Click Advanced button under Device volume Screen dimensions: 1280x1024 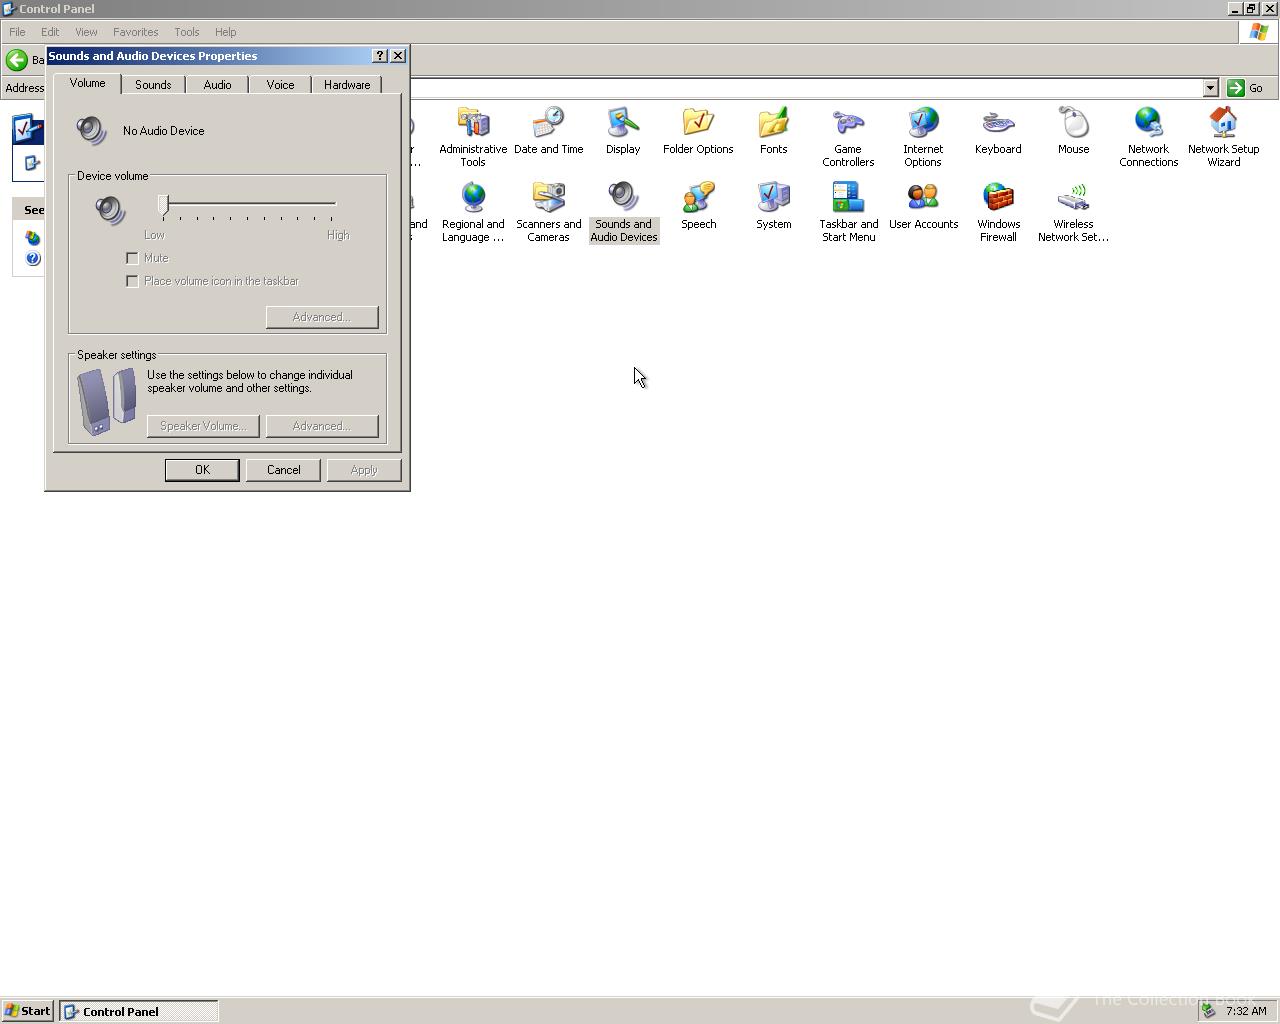coord(322,317)
